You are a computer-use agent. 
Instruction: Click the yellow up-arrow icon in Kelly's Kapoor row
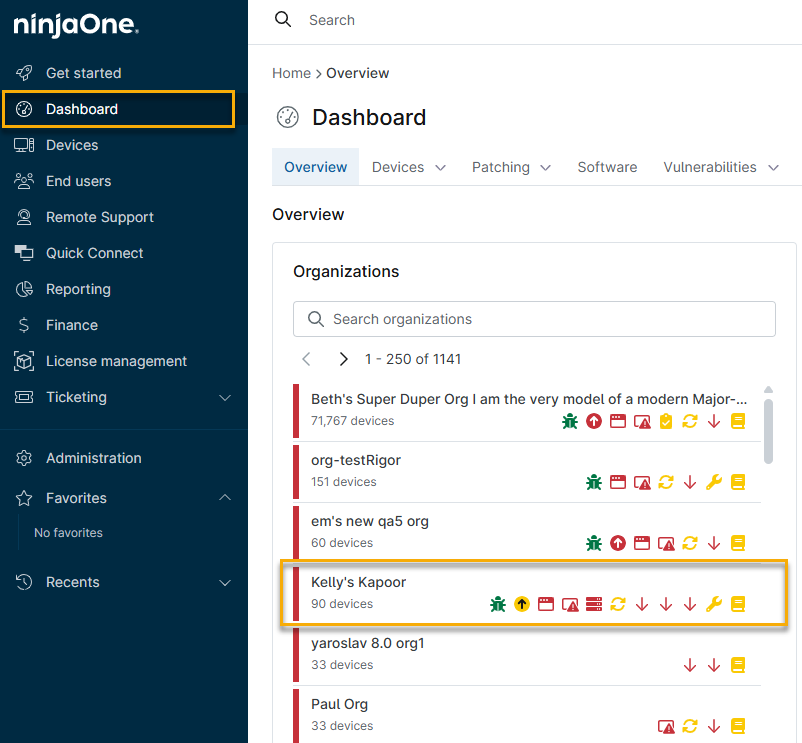point(522,604)
